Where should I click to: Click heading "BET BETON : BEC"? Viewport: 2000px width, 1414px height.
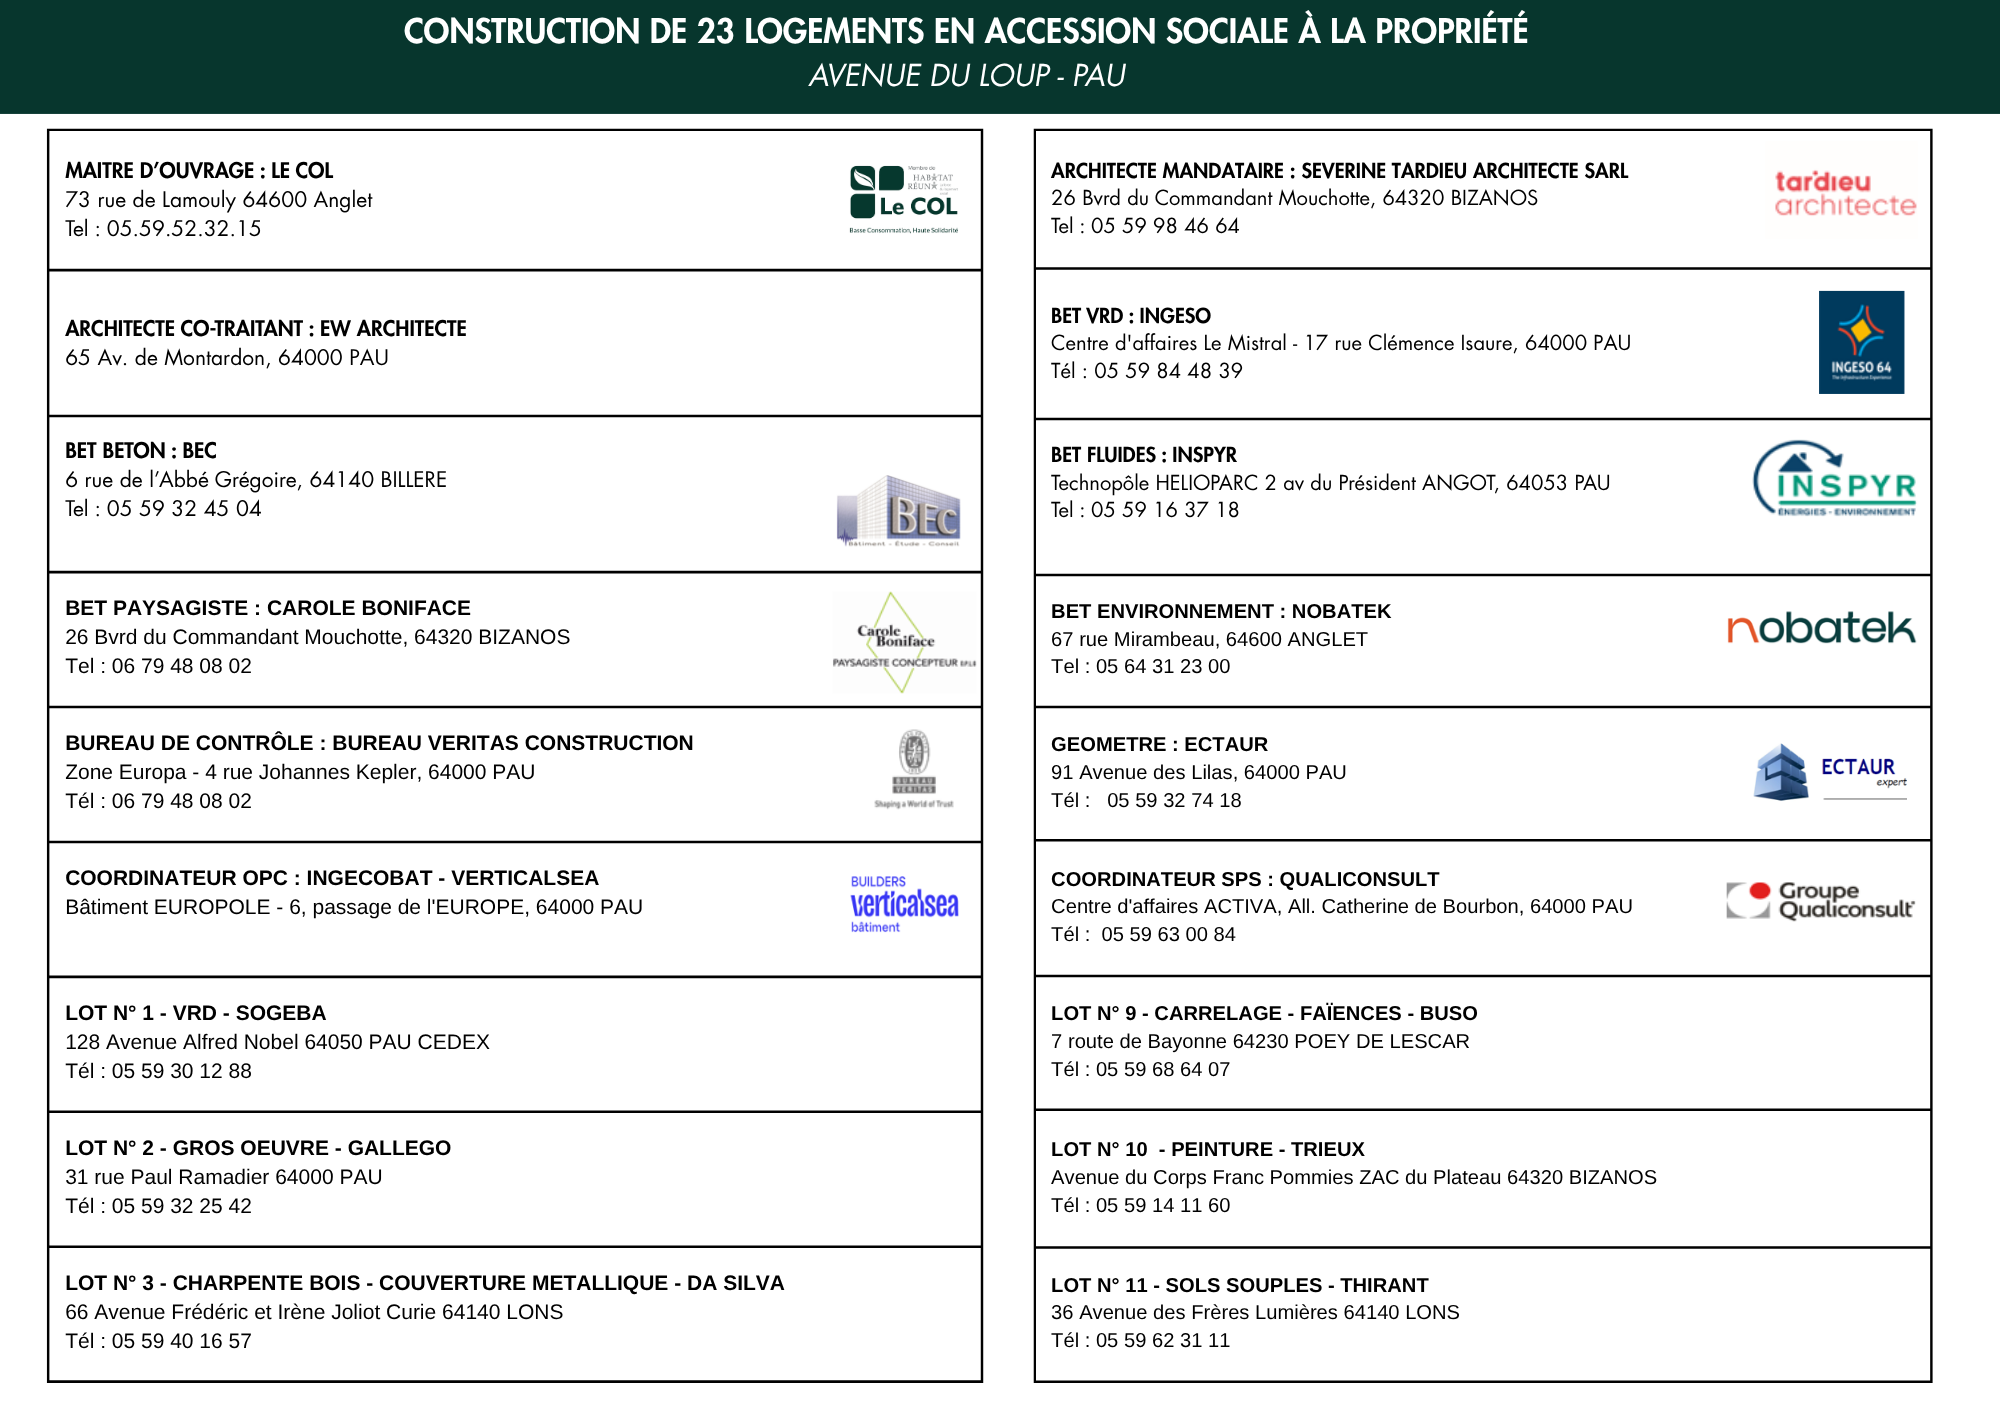(x=141, y=451)
